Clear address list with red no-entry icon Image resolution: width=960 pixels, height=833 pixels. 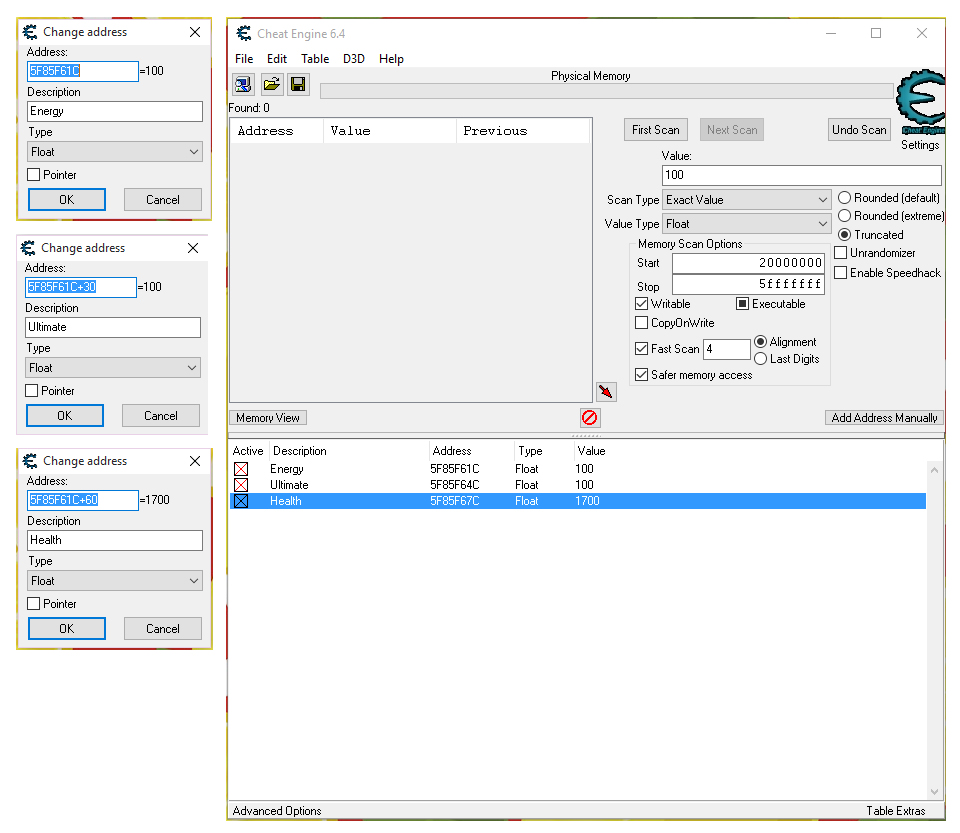[590, 418]
